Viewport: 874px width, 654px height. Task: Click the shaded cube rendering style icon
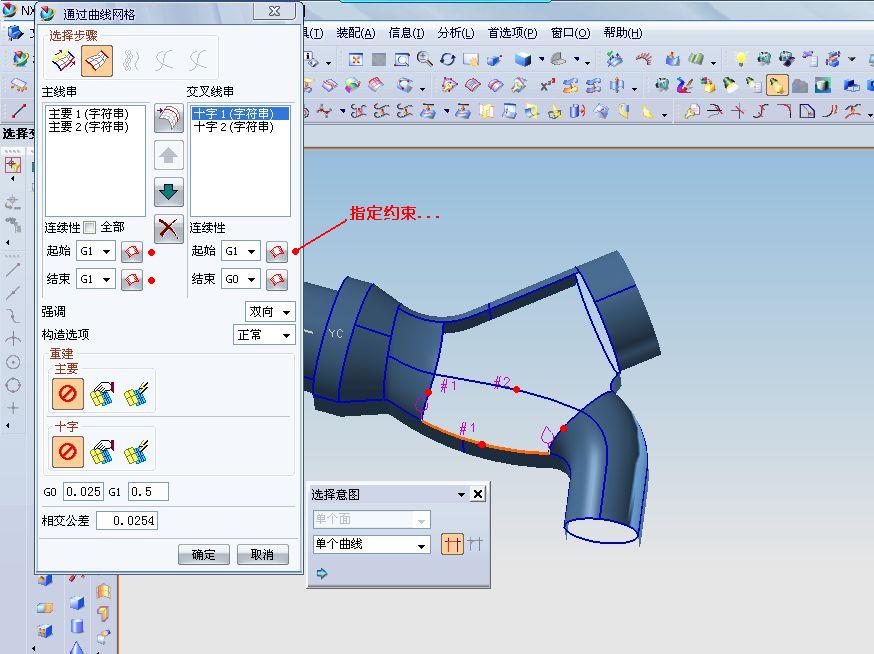pos(523,59)
